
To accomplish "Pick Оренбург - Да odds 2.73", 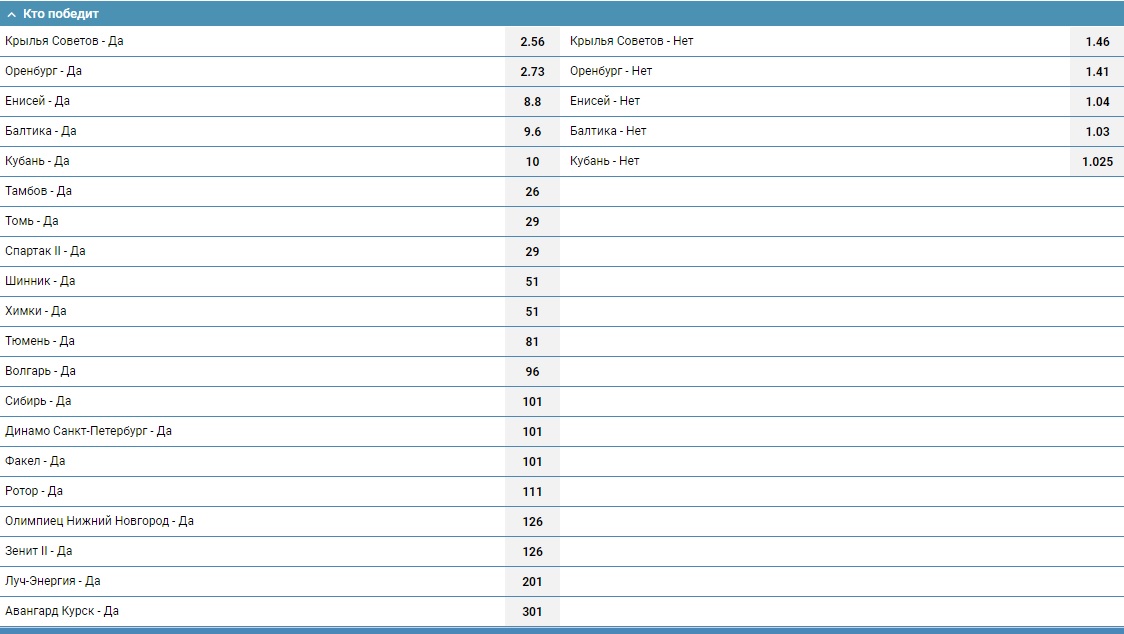I will (532, 72).
